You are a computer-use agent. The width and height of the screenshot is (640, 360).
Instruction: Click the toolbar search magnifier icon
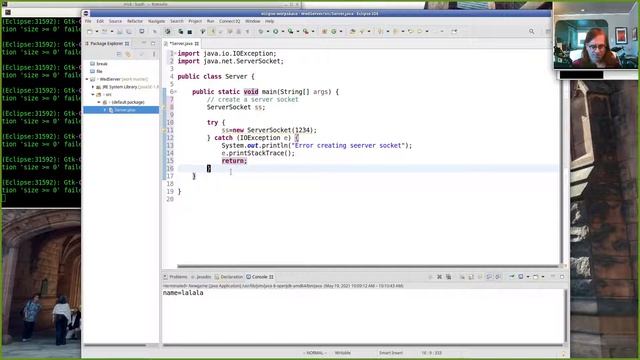pyautogui.click(x=531, y=31)
